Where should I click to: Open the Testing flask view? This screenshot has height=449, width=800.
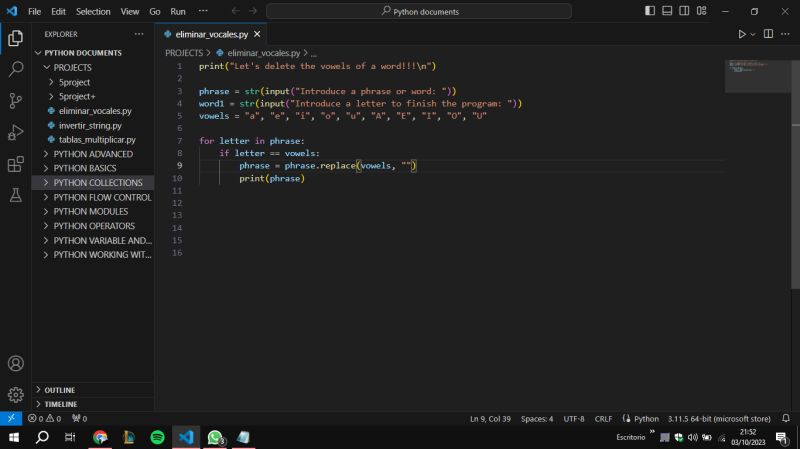[x=15, y=195]
